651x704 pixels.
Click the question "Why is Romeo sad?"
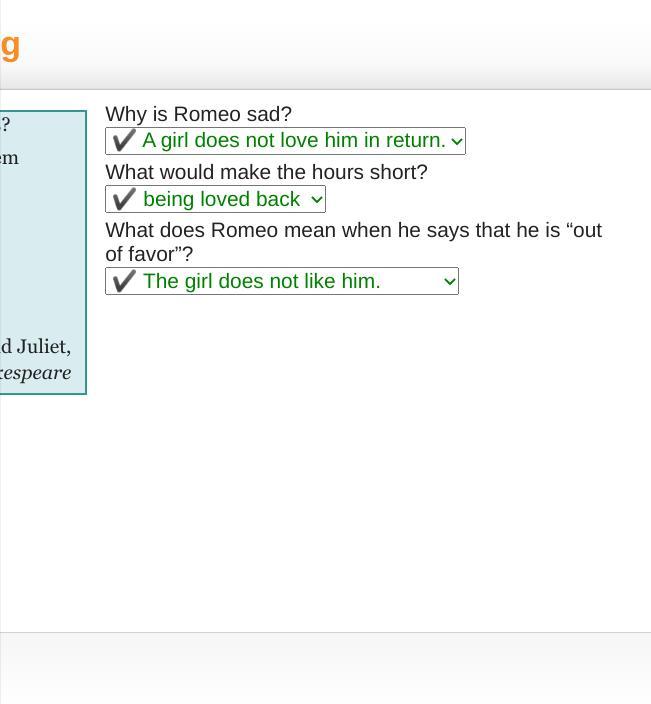tap(198, 114)
